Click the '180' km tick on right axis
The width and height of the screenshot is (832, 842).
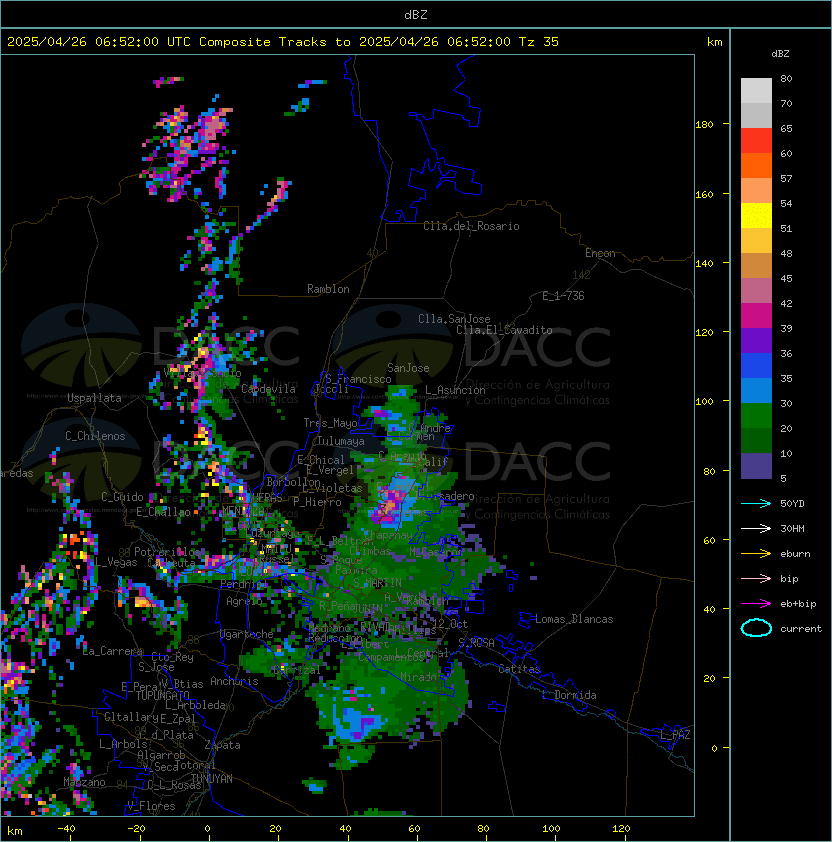(704, 125)
